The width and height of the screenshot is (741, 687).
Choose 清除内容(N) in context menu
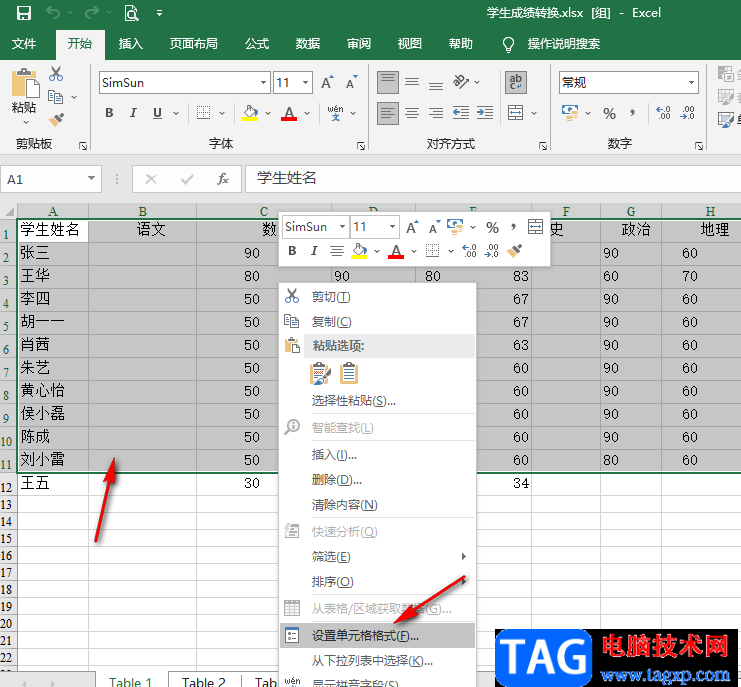click(378, 505)
